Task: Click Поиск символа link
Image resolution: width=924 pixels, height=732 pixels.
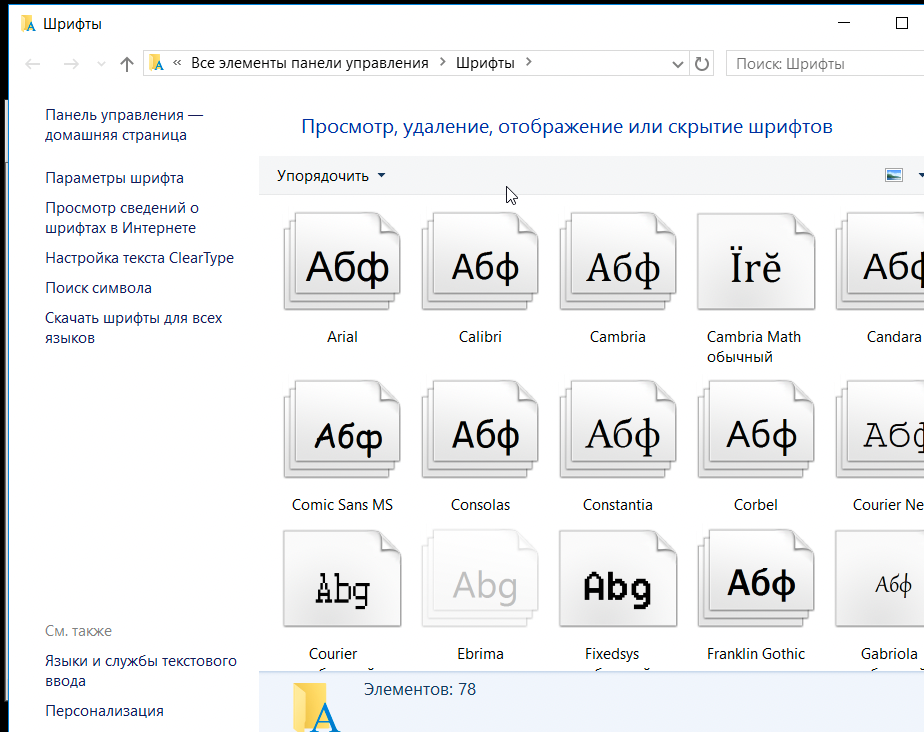Action: coord(98,288)
